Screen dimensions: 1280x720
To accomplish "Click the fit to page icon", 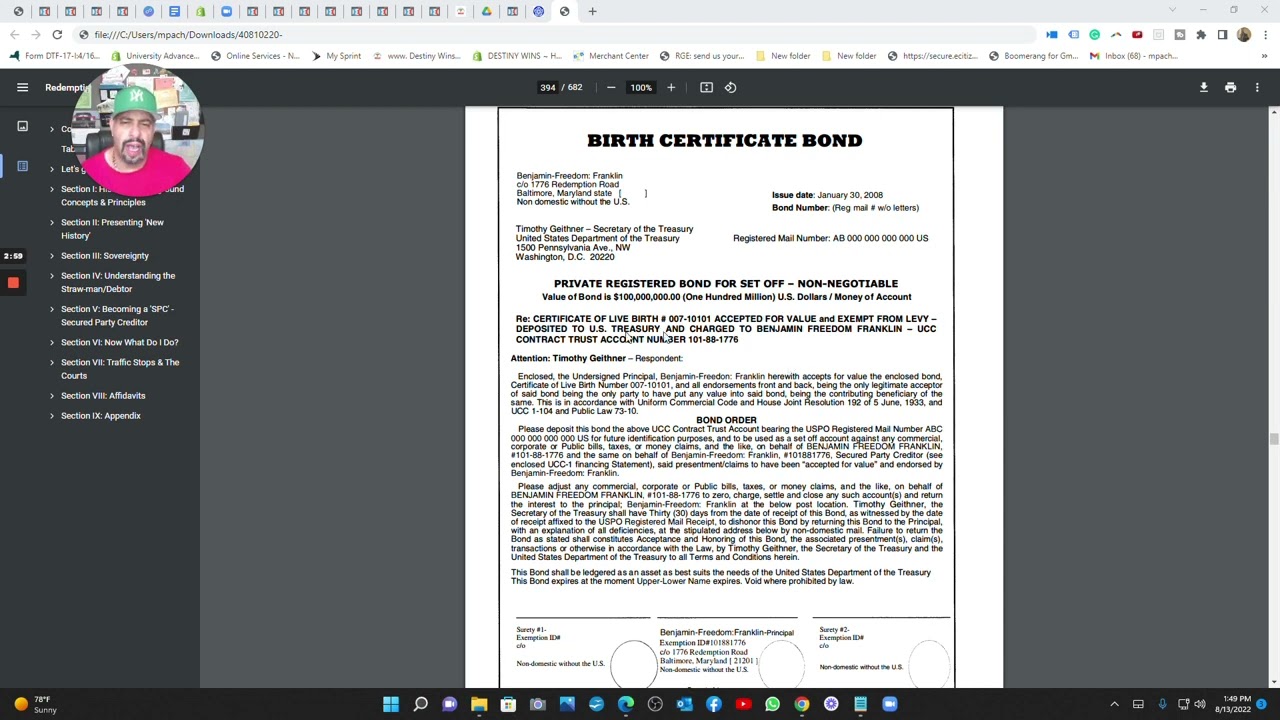I will tap(706, 87).
